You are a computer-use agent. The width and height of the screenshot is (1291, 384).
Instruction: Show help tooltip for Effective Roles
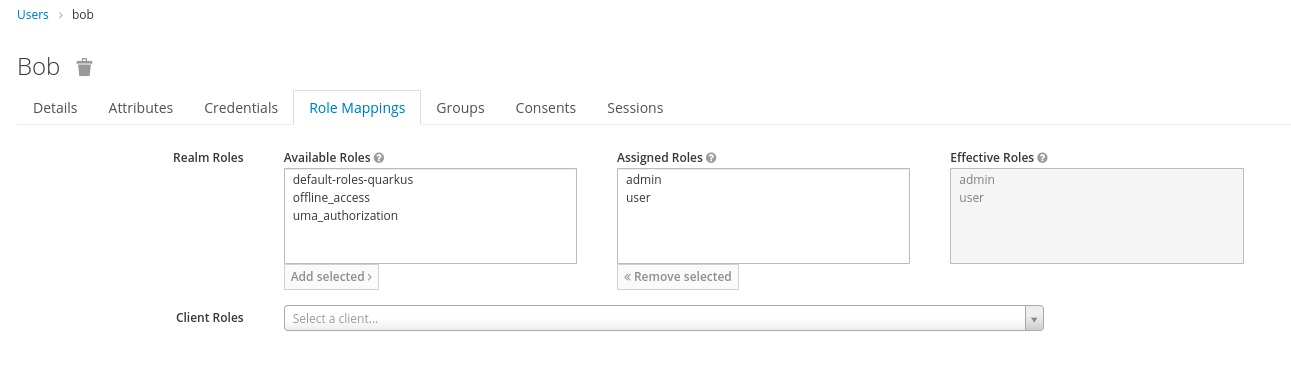point(1043,158)
